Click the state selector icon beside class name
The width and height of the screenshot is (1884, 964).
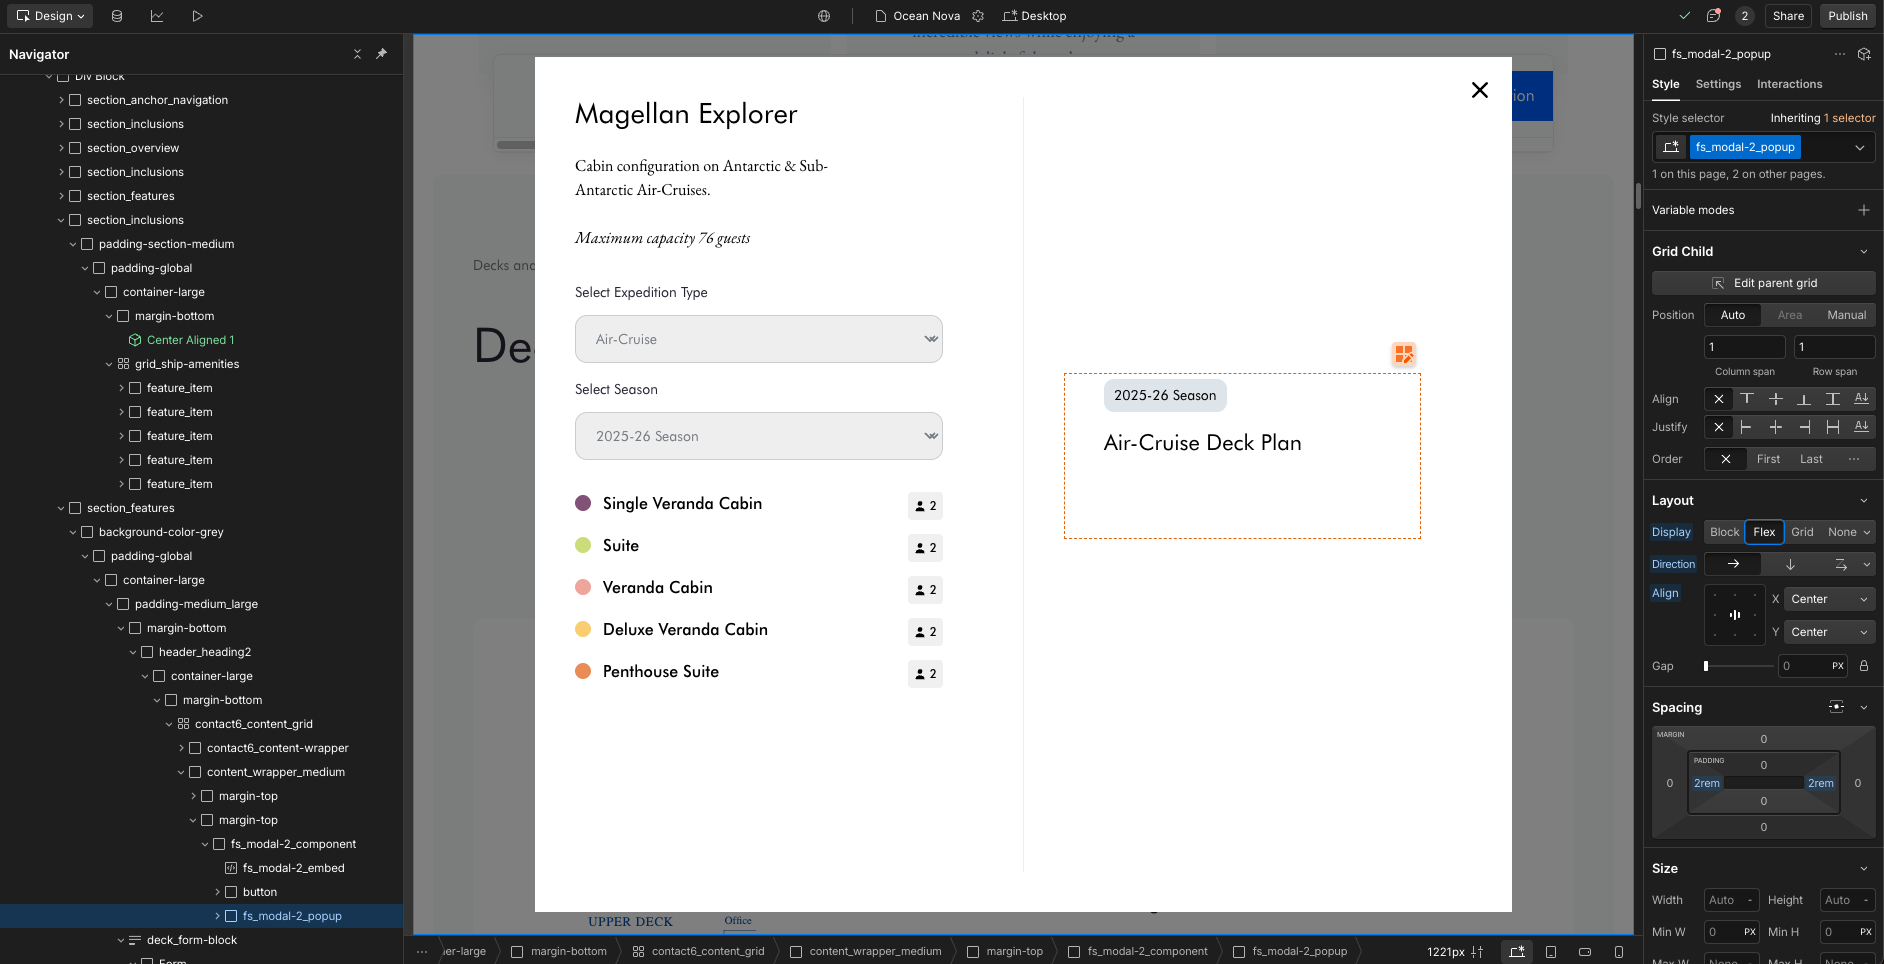[1671, 147]
